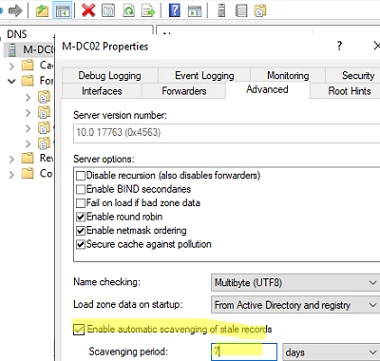Click the Reverse Lookup folder icon

[28, 158]
